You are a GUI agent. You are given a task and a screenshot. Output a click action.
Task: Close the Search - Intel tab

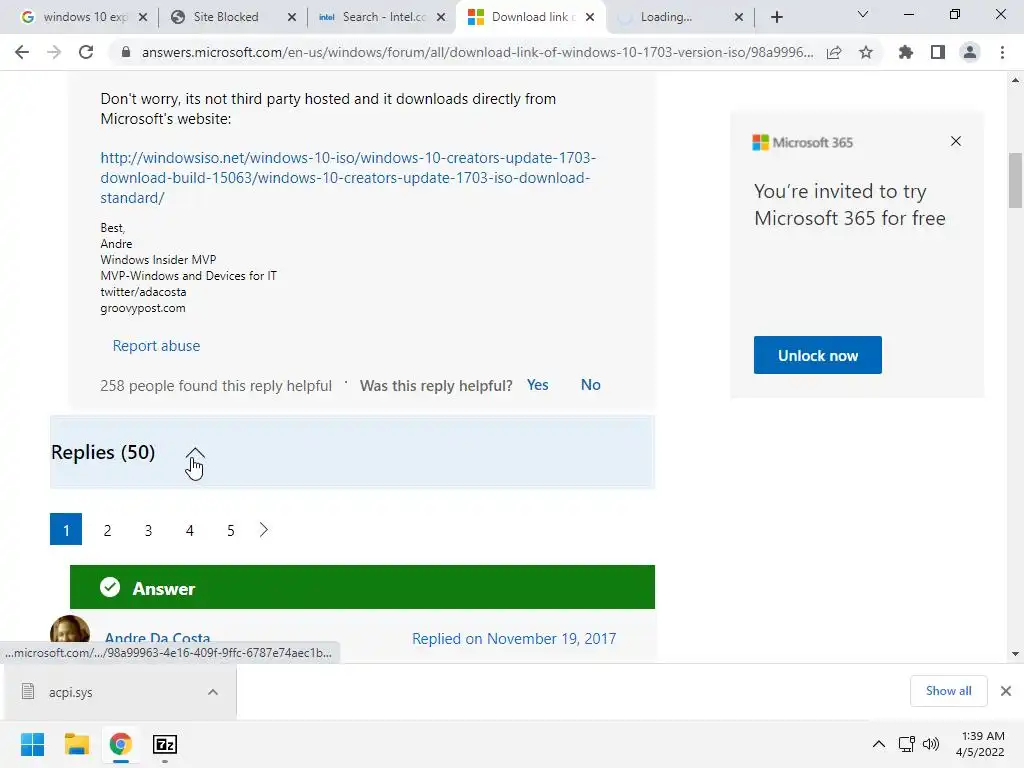tap(441, 17)
